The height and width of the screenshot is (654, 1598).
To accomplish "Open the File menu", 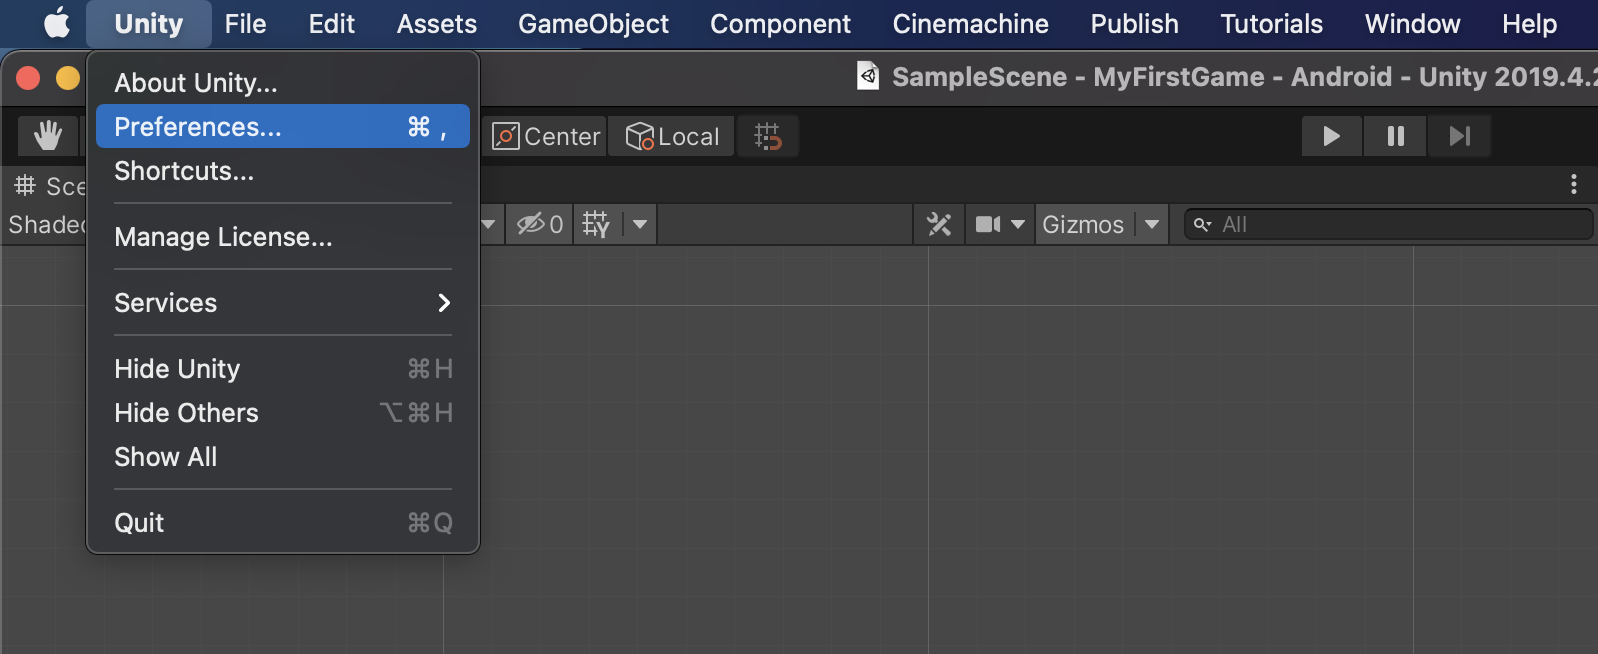I will 245,23.
